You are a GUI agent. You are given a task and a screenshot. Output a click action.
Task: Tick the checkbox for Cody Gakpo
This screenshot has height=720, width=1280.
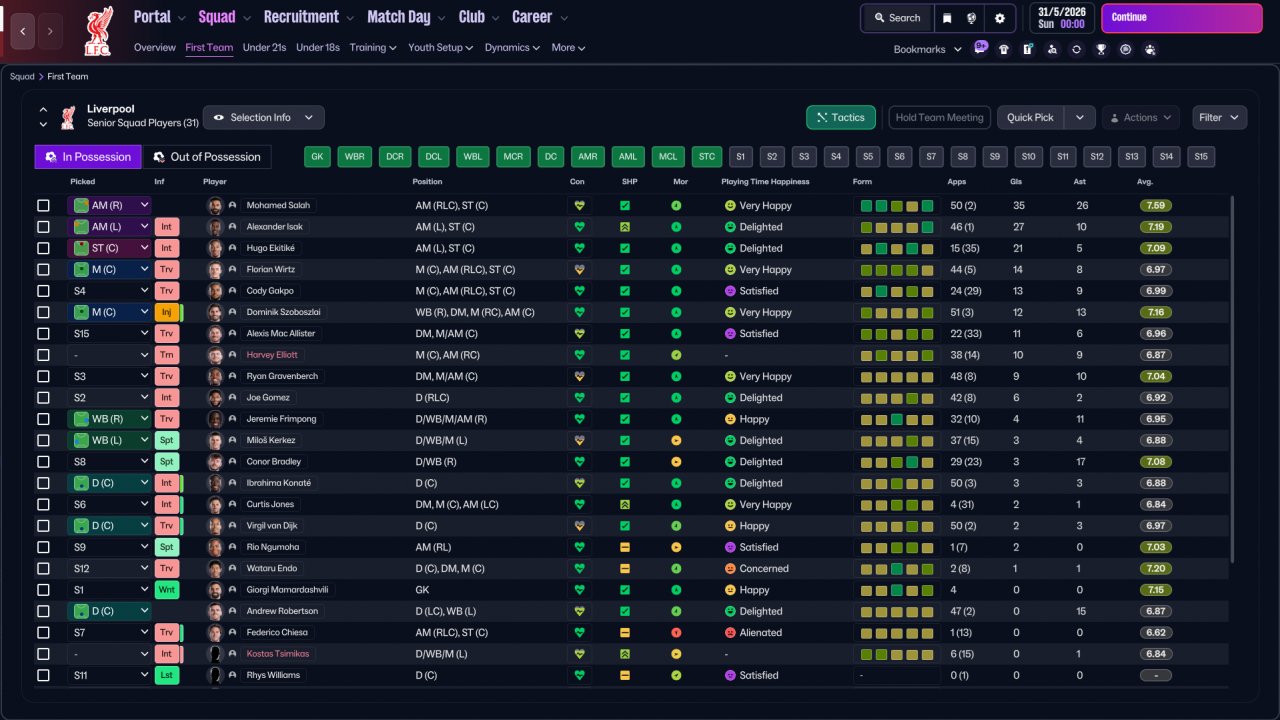[x=43, y=291]
